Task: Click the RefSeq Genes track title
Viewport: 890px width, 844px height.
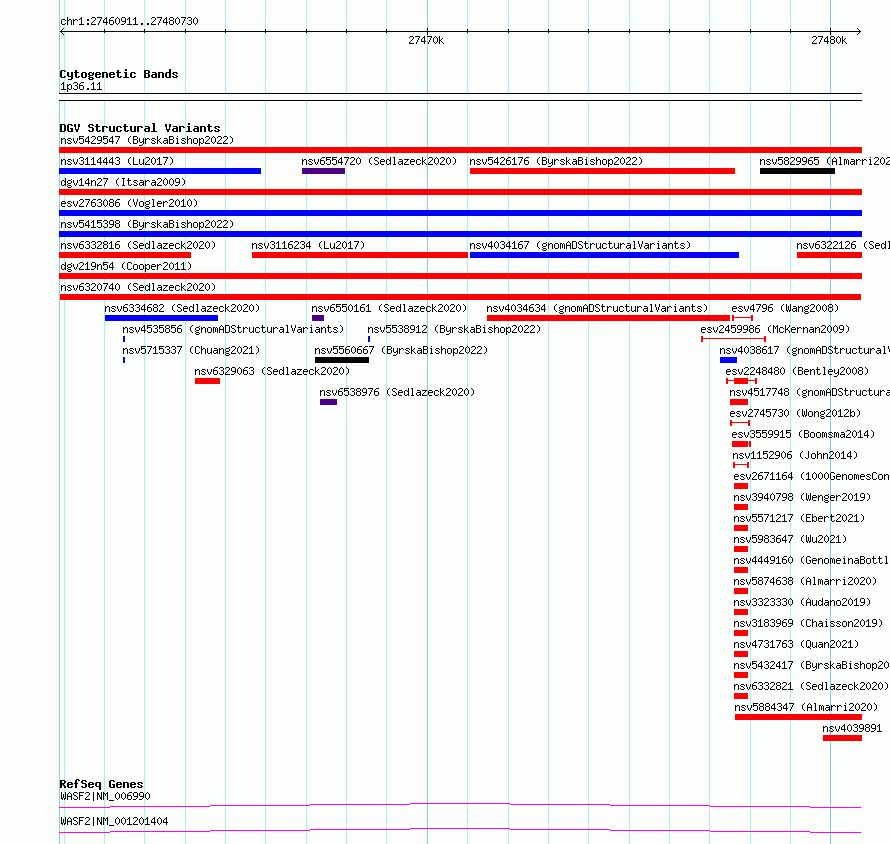Action: click(x=101, y=784)
